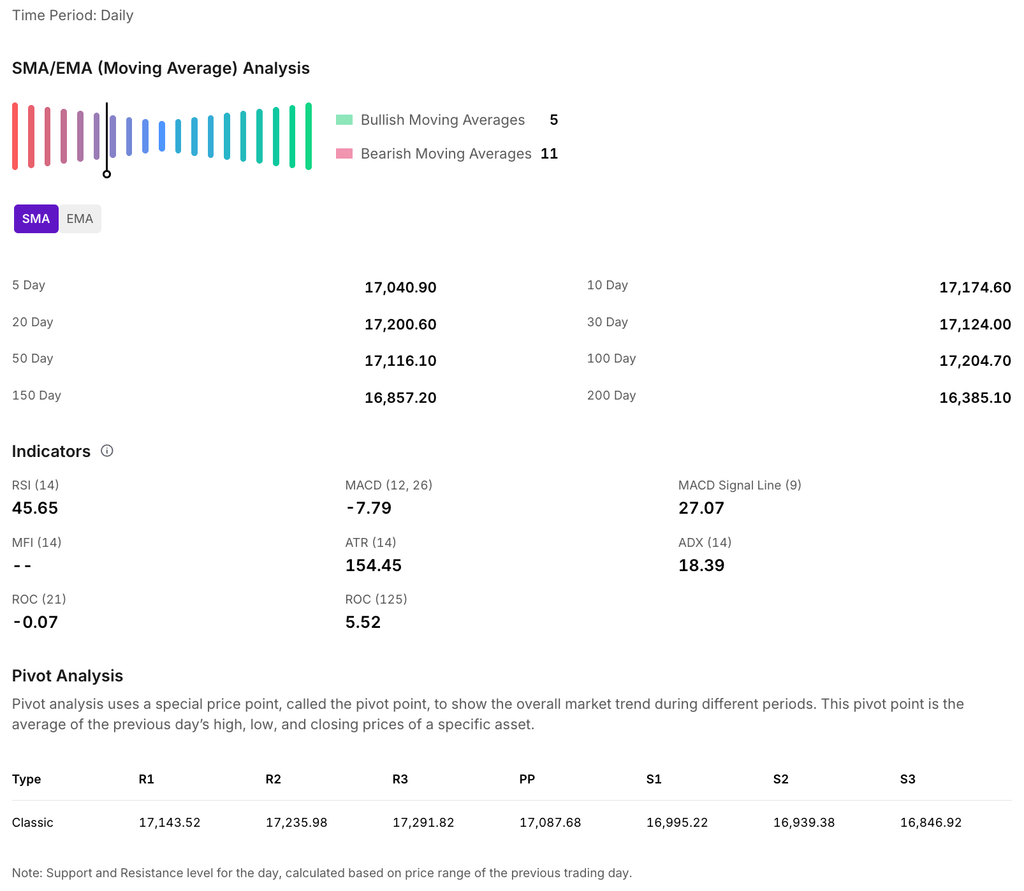Select the S3 support value 16,846.92

click(x=930, y=822)
